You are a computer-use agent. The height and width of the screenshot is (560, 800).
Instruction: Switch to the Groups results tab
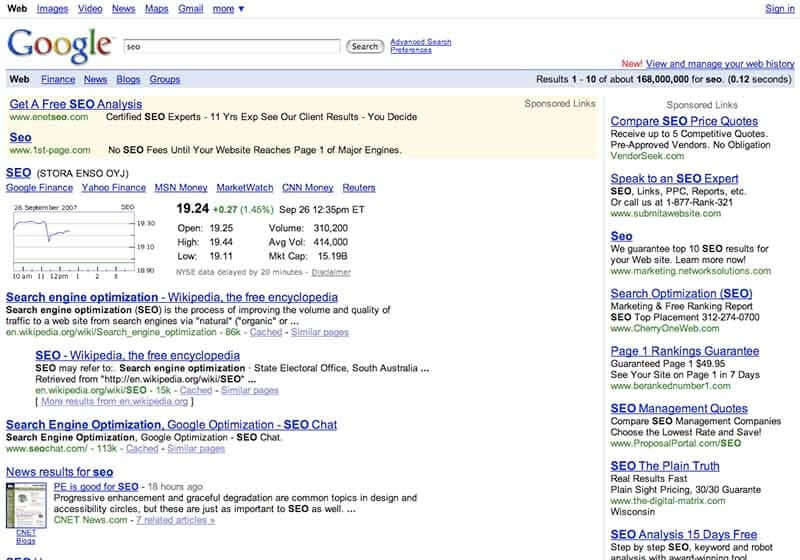164,80
